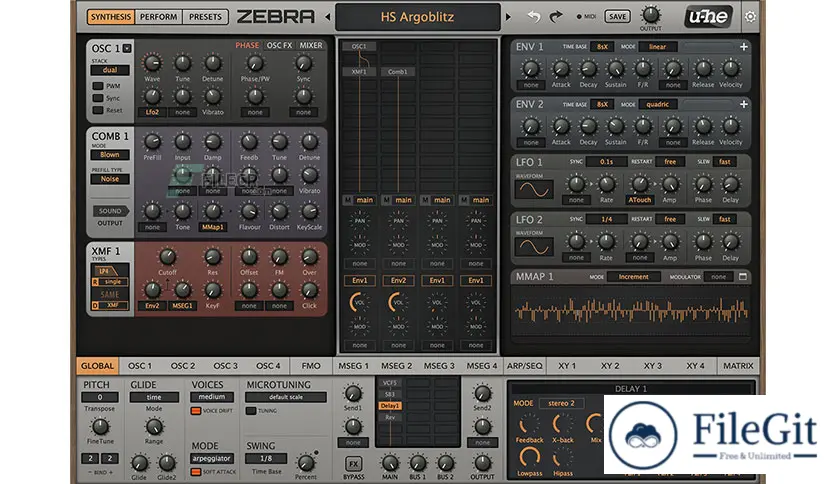Toggle mute M on first lane
The height and width of the screenshot is (484, 836).
pyautogui.click(x=348, y=200)
